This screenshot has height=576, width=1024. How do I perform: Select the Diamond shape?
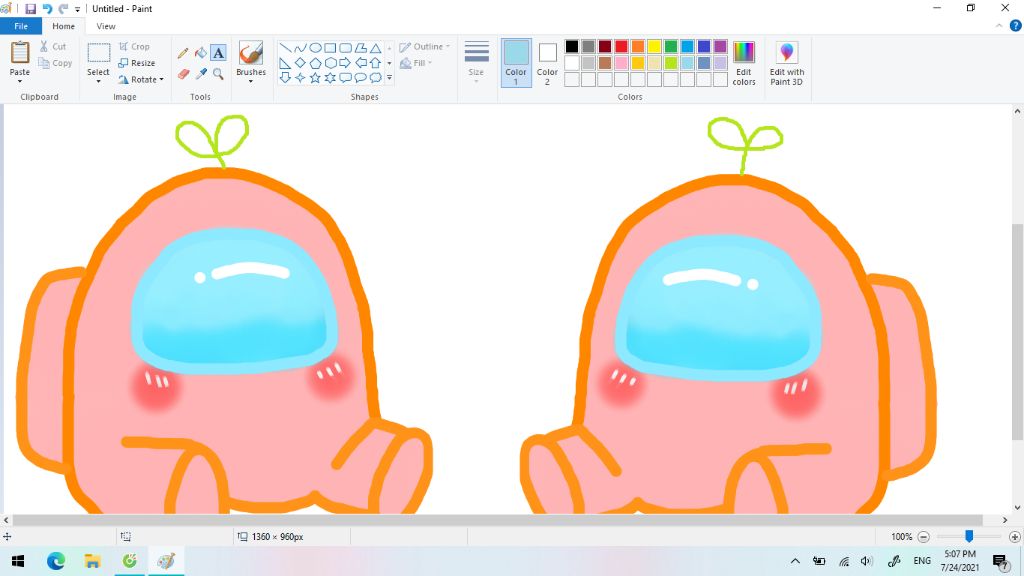coord(300,63)
